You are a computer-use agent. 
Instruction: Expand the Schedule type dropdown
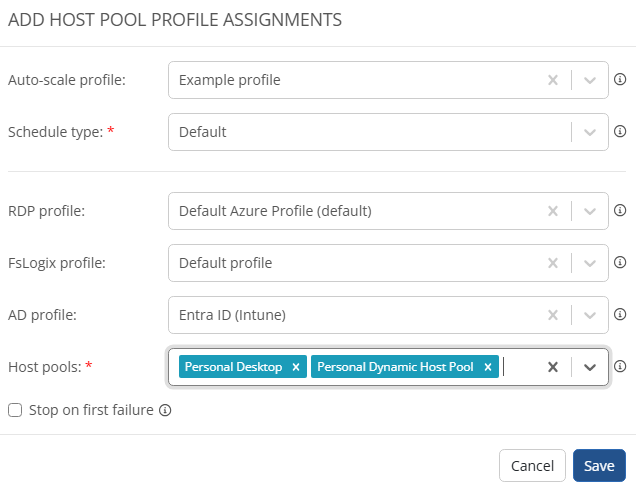590,131
